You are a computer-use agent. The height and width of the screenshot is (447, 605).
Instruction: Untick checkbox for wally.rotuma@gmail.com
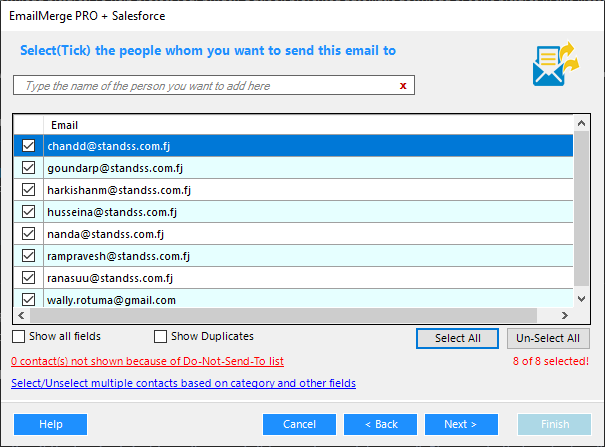28,299
